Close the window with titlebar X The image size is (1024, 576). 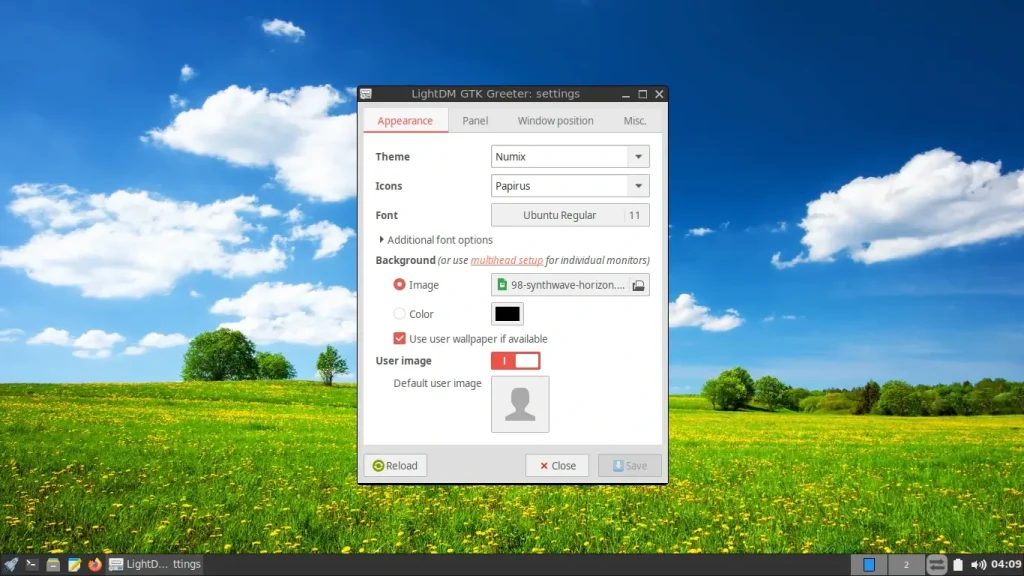pyautogui.click(x=660, y=94)
